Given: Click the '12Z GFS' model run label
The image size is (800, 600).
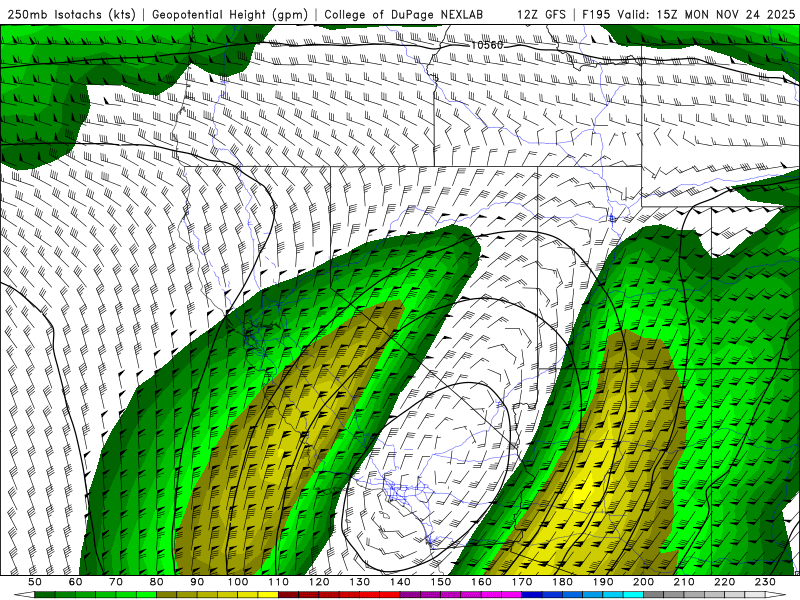Looking at the screenshot, I should [x=541, y=14].
